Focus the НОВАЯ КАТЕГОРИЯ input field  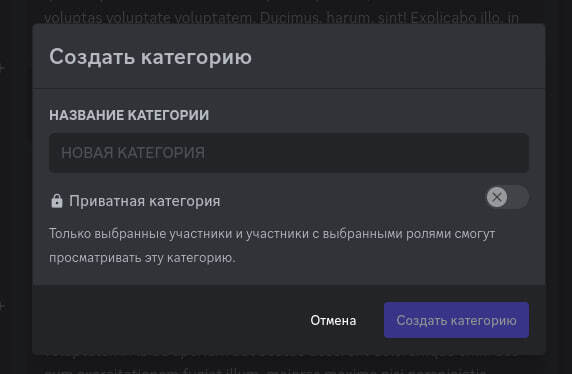(289, 153)
